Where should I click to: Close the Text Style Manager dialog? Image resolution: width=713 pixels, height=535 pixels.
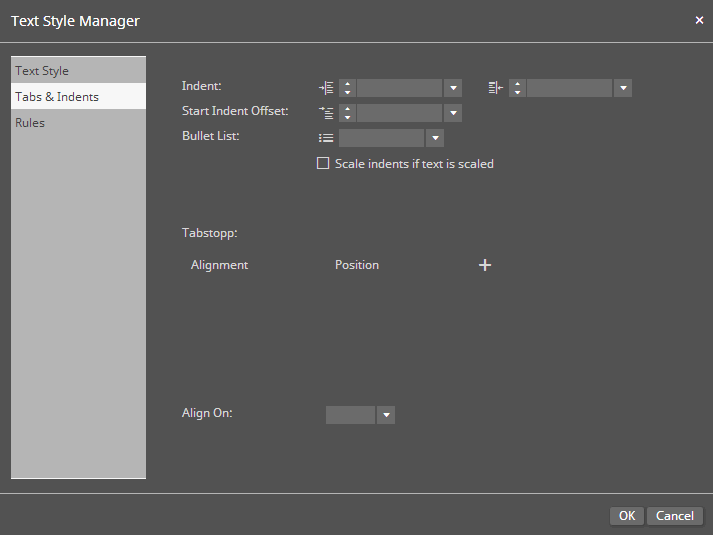pyautogui.click(x=699, y=20)
